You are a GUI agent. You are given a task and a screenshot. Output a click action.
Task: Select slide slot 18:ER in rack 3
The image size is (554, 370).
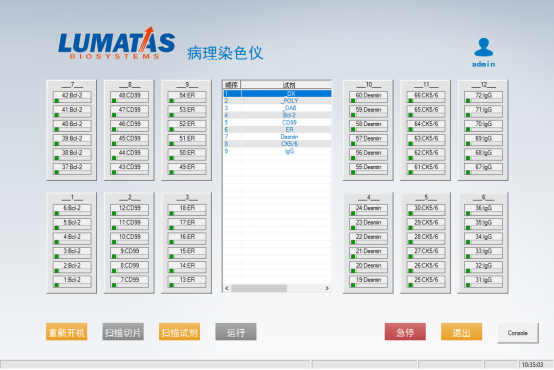[x=187, y=209]
